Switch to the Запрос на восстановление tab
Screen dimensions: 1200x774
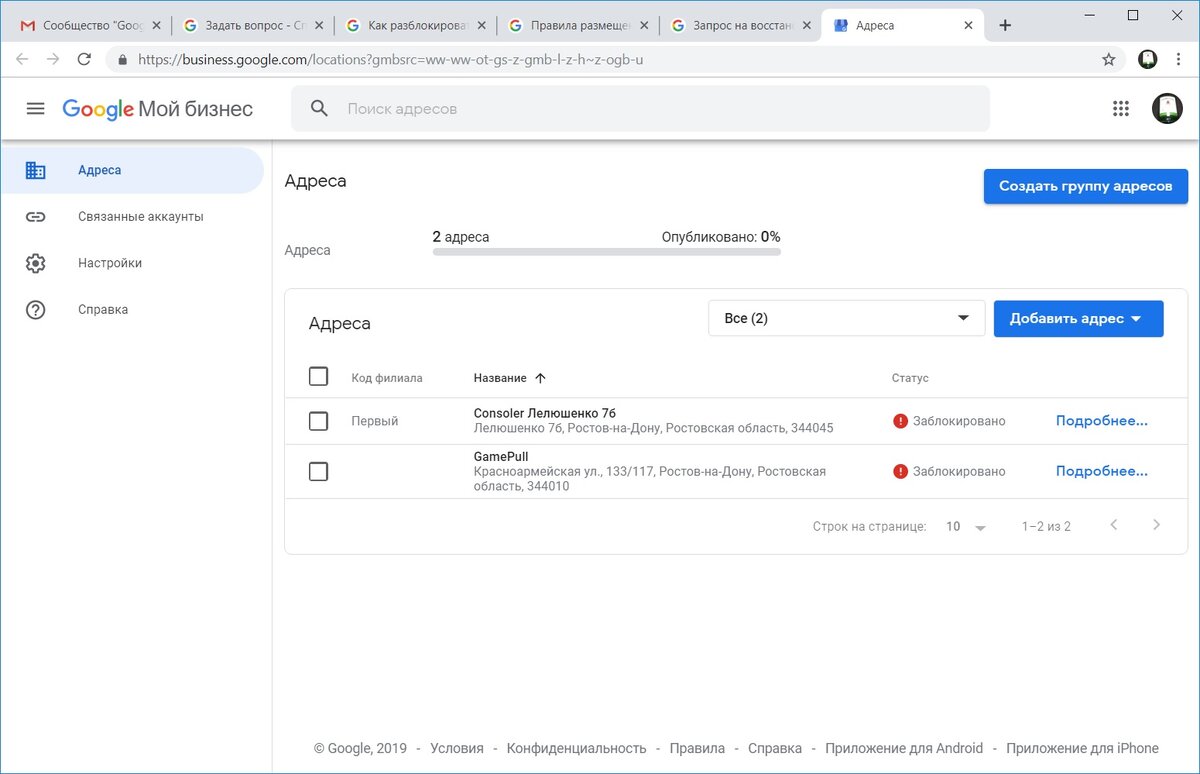(x=743, y=25)
